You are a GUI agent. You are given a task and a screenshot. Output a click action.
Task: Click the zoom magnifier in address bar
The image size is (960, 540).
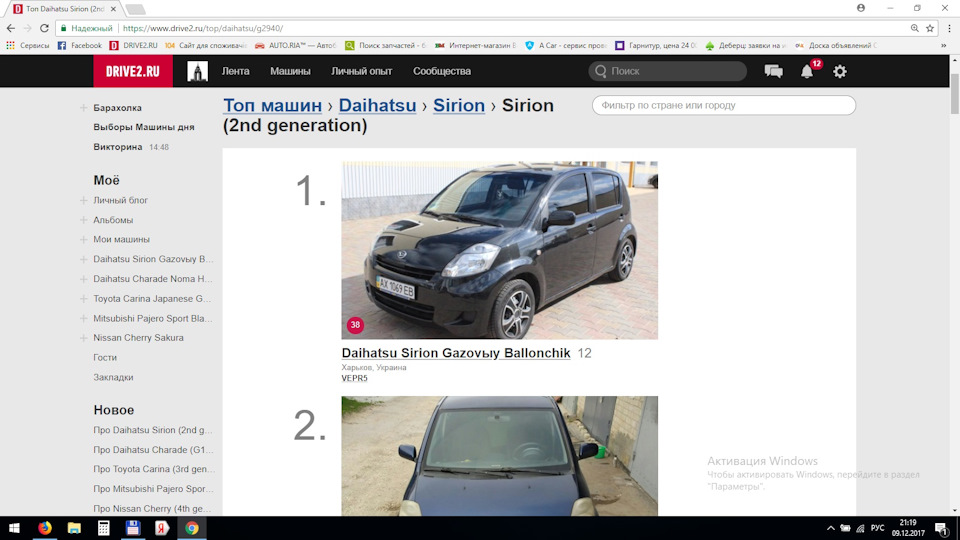pos(915,28)
